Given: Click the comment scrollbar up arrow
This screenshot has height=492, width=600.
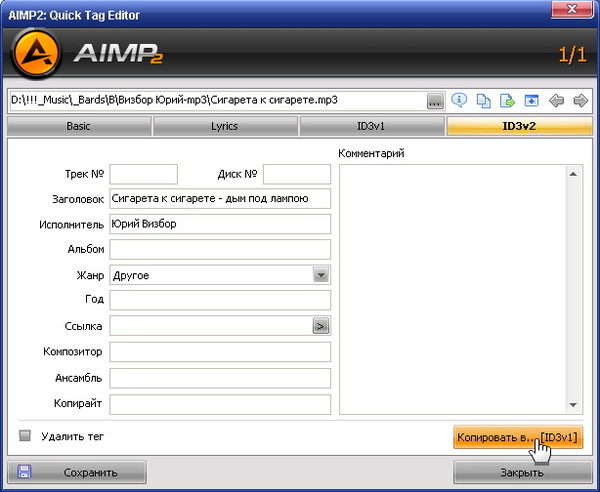Looking at the screenshot, I should 573,174.
